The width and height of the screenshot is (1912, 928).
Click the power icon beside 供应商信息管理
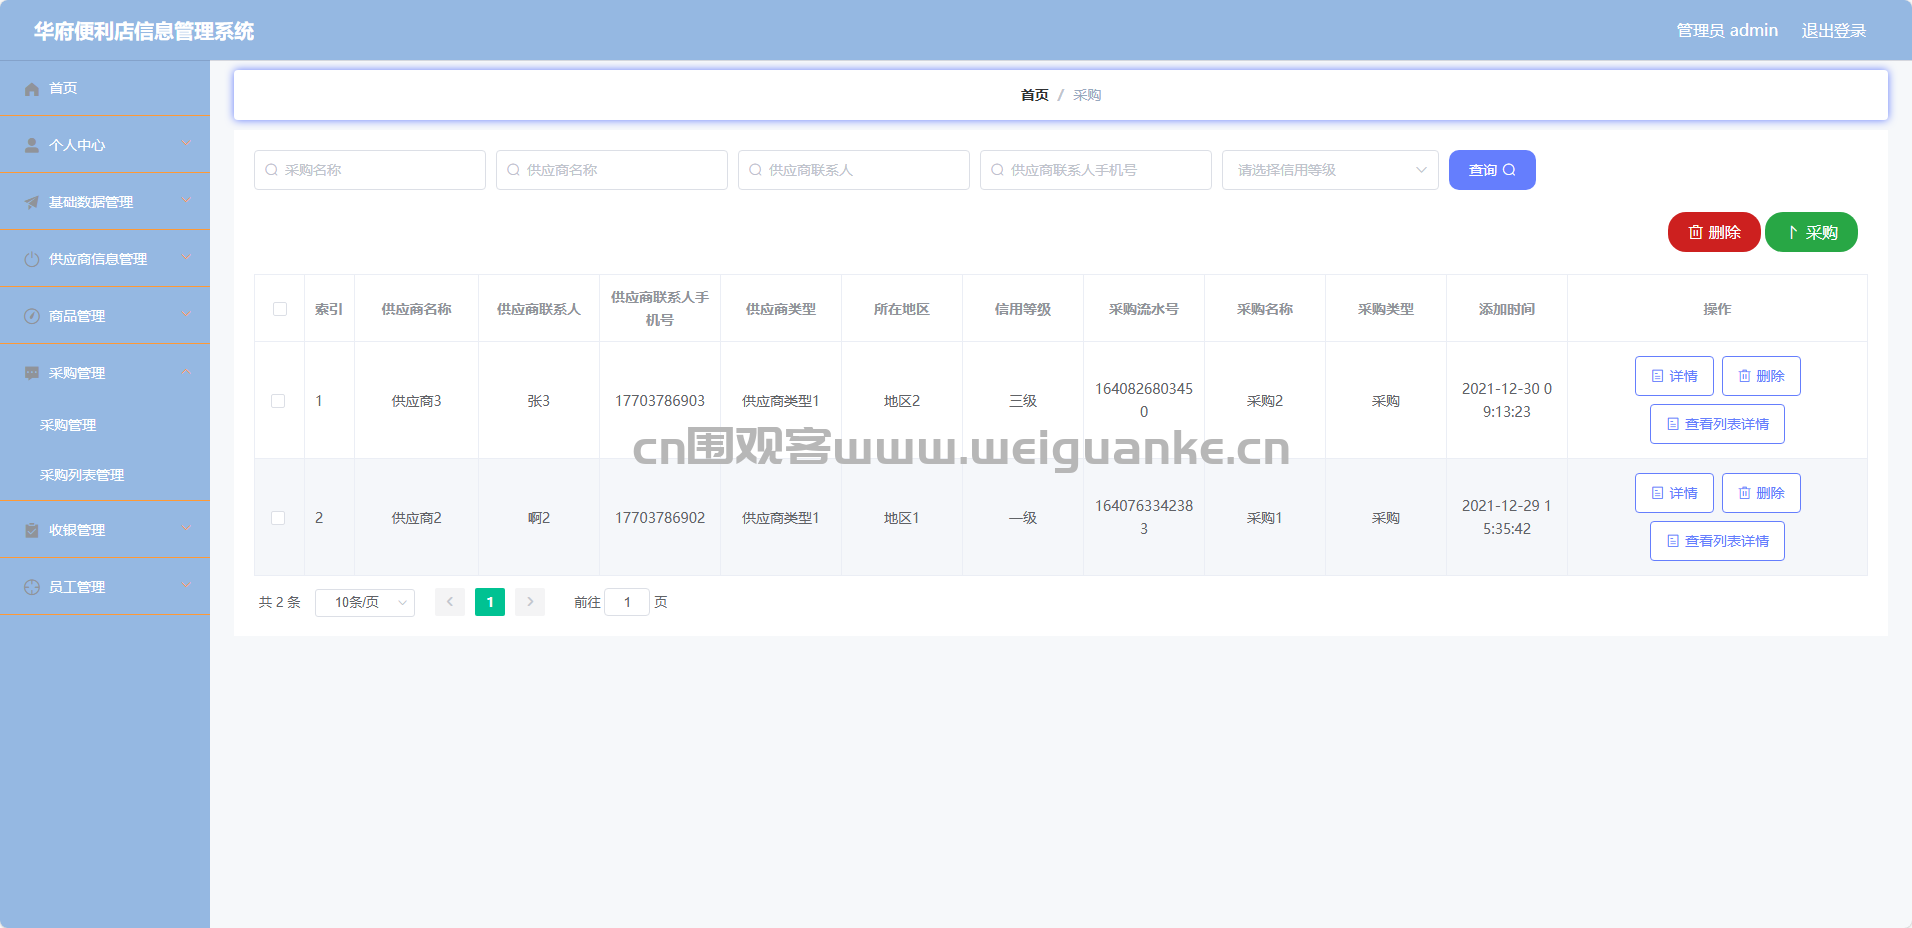32,260
